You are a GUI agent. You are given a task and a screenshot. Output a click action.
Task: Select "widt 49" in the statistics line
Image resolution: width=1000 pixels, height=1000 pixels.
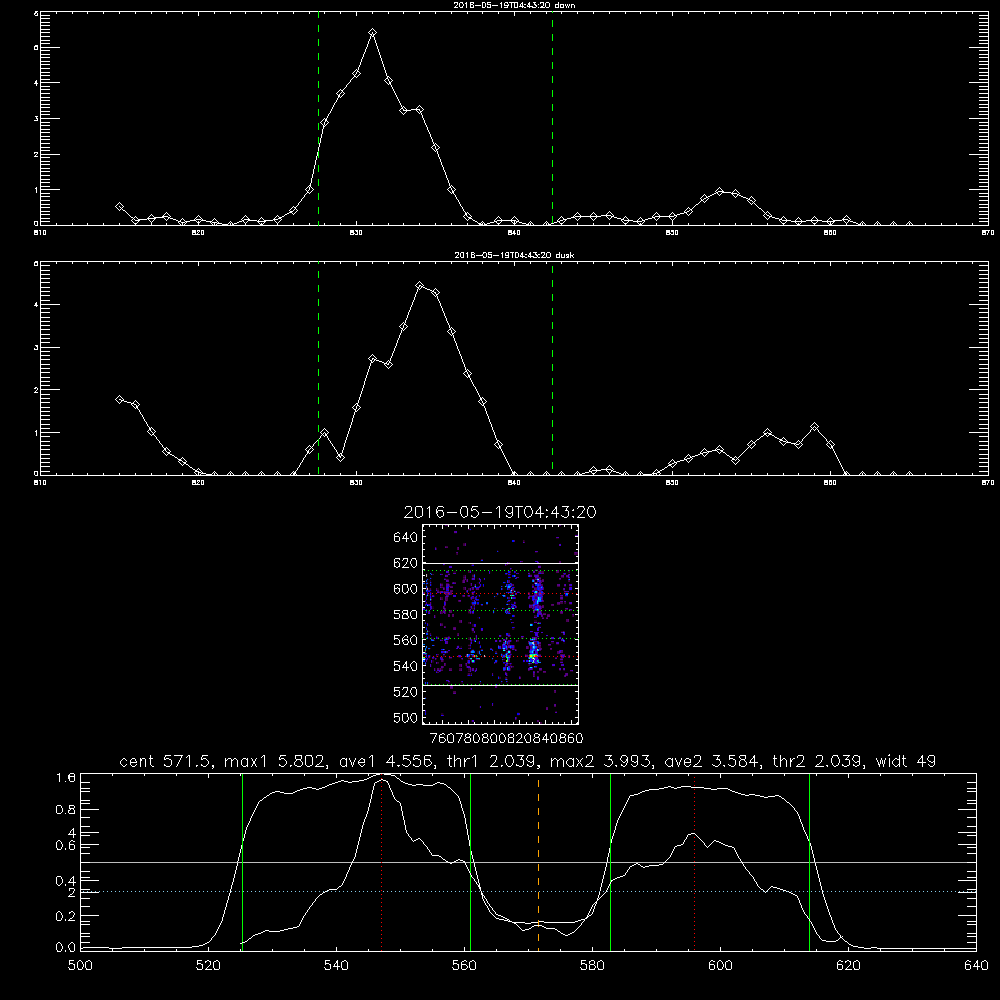906,761
